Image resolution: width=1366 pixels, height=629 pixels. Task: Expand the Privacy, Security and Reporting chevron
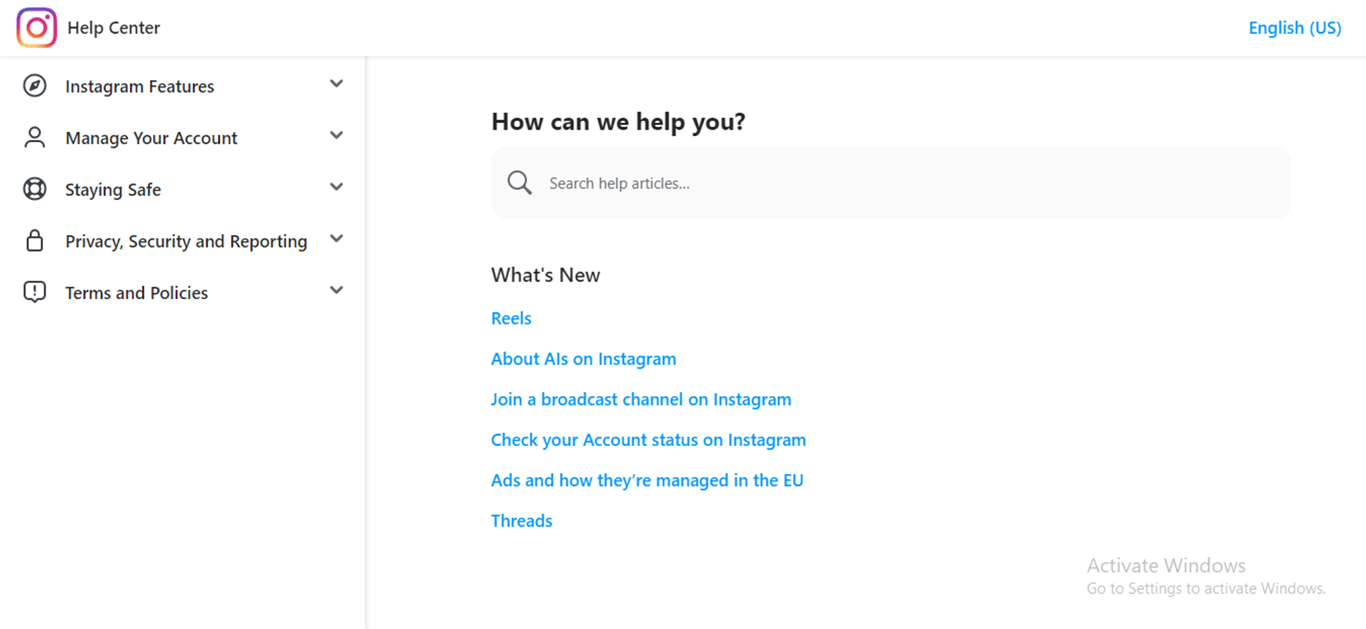pos(336,239)
